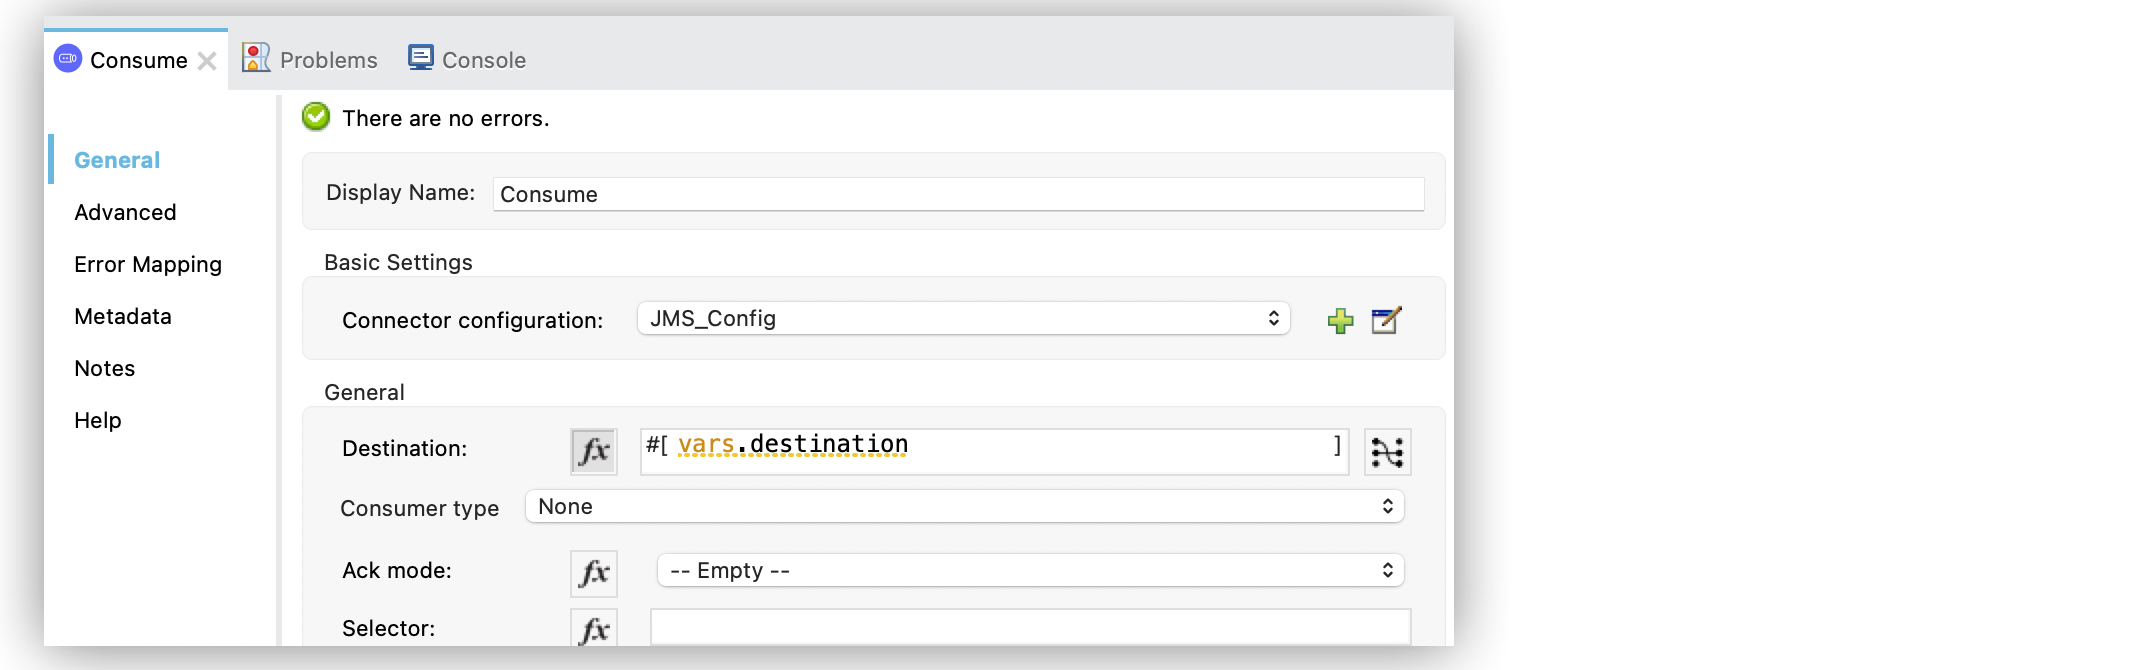
Task: Click the Problems tab icon
Action: tap(256, 58)
